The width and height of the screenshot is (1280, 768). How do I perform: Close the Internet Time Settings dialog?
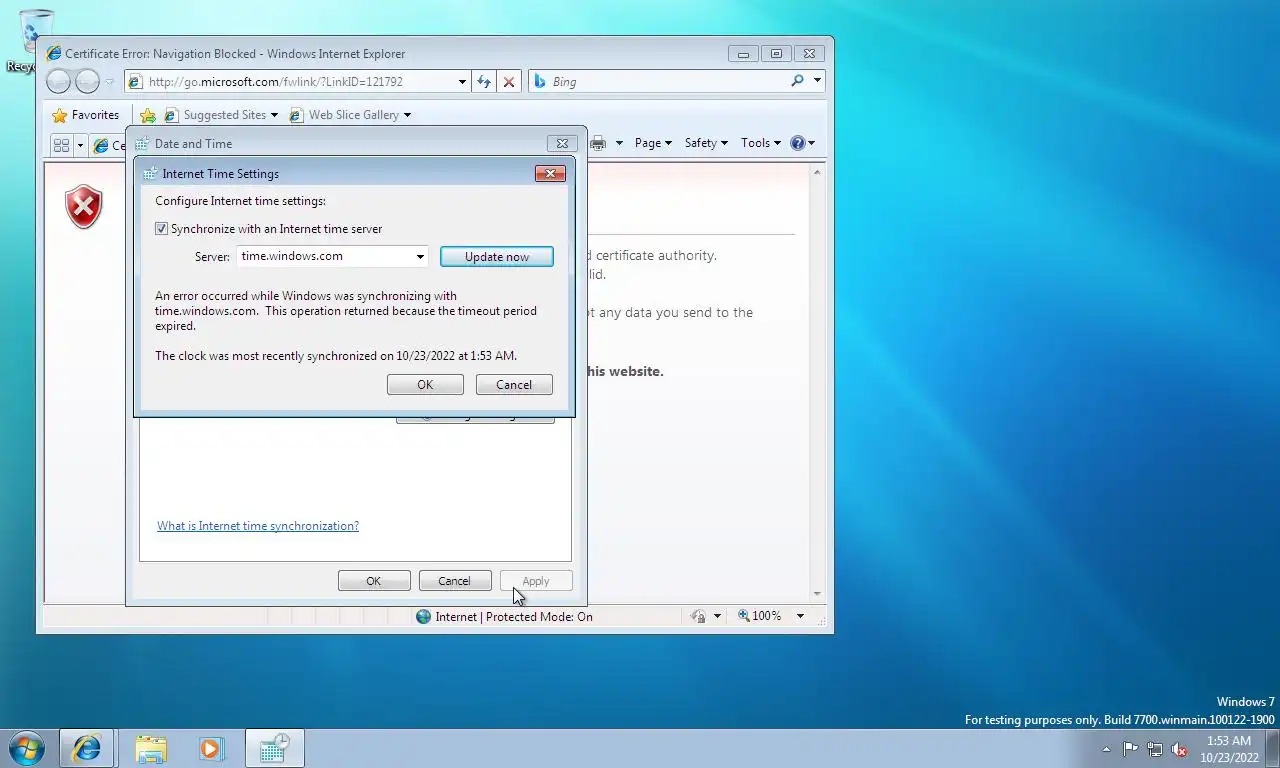pyautogui.click(x=550, y=173)
